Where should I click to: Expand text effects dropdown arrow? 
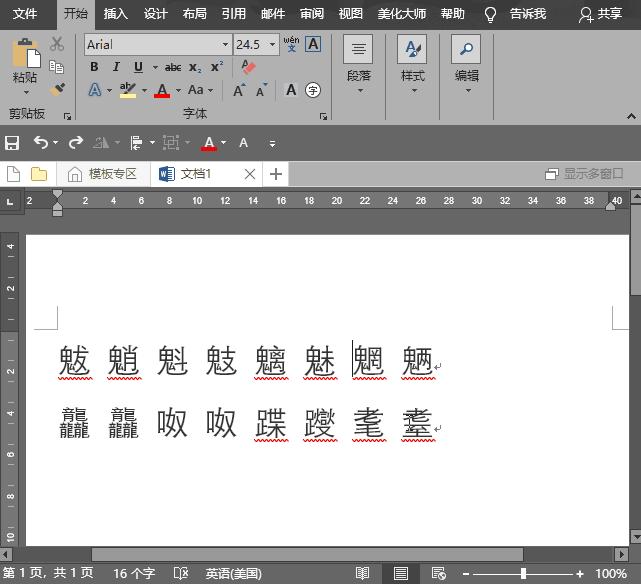[109, 90]
